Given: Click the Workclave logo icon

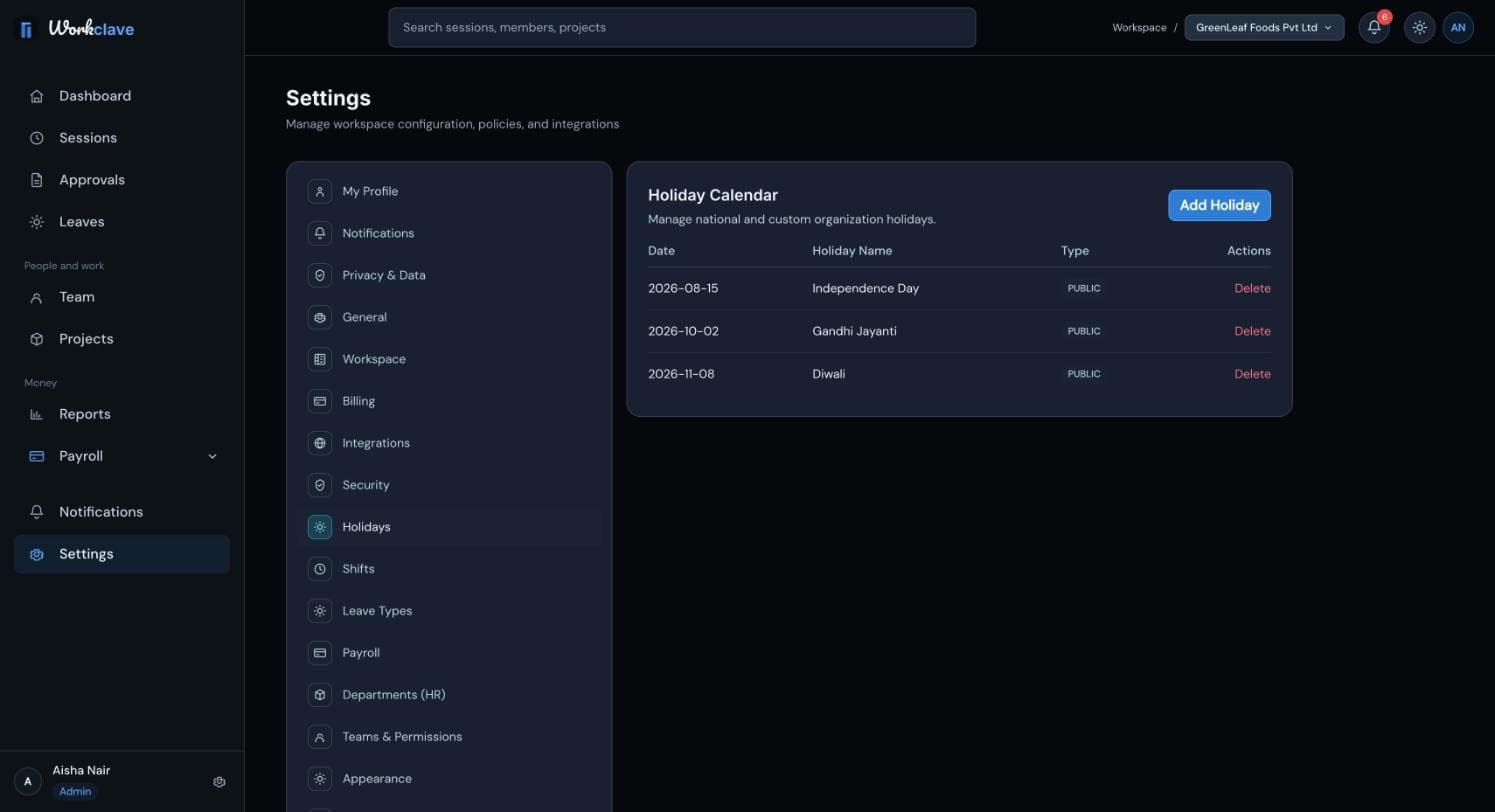Looking at the screenshot, I should pyautogui.click(x=26, y=29).
